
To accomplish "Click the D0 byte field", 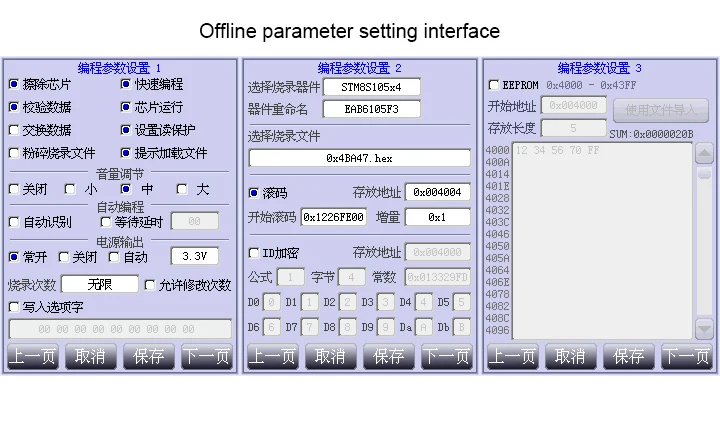I will point(272,302).
